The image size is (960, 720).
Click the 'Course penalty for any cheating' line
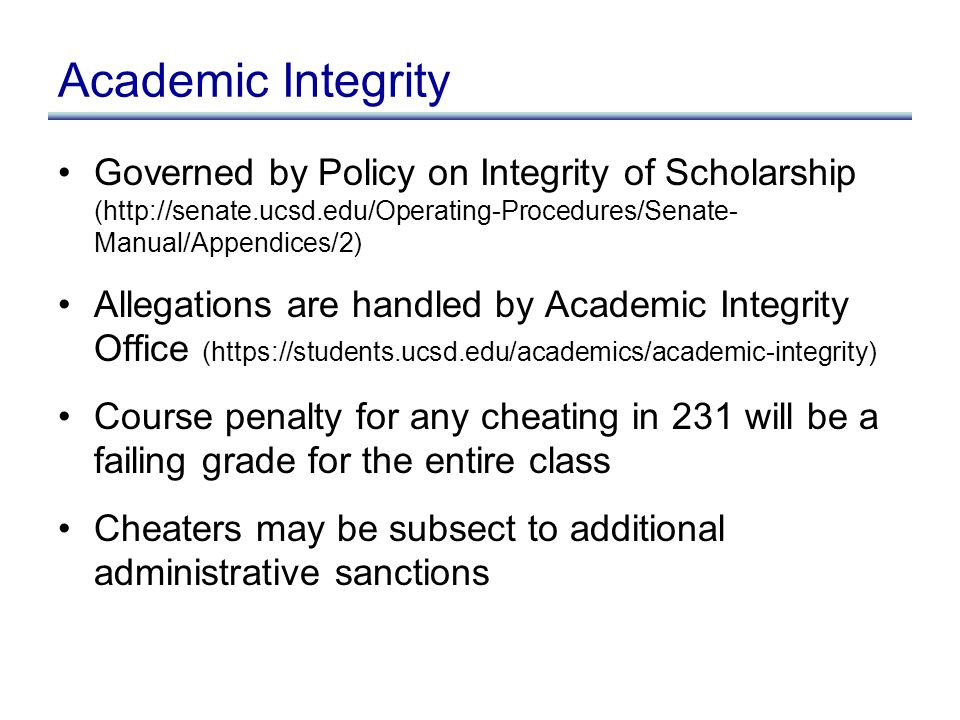pyautogui.click(x=486, y=418)
